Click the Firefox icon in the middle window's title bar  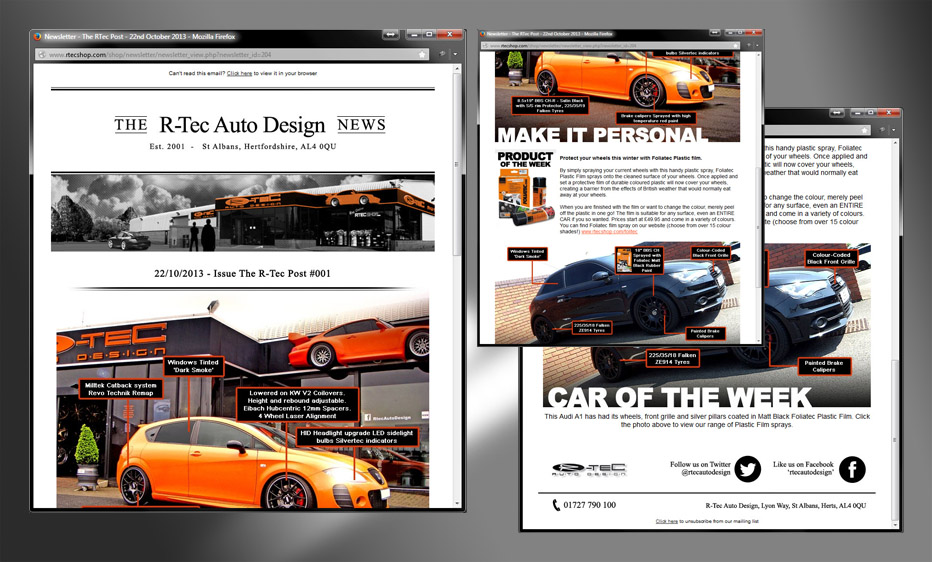pos(483,34)
